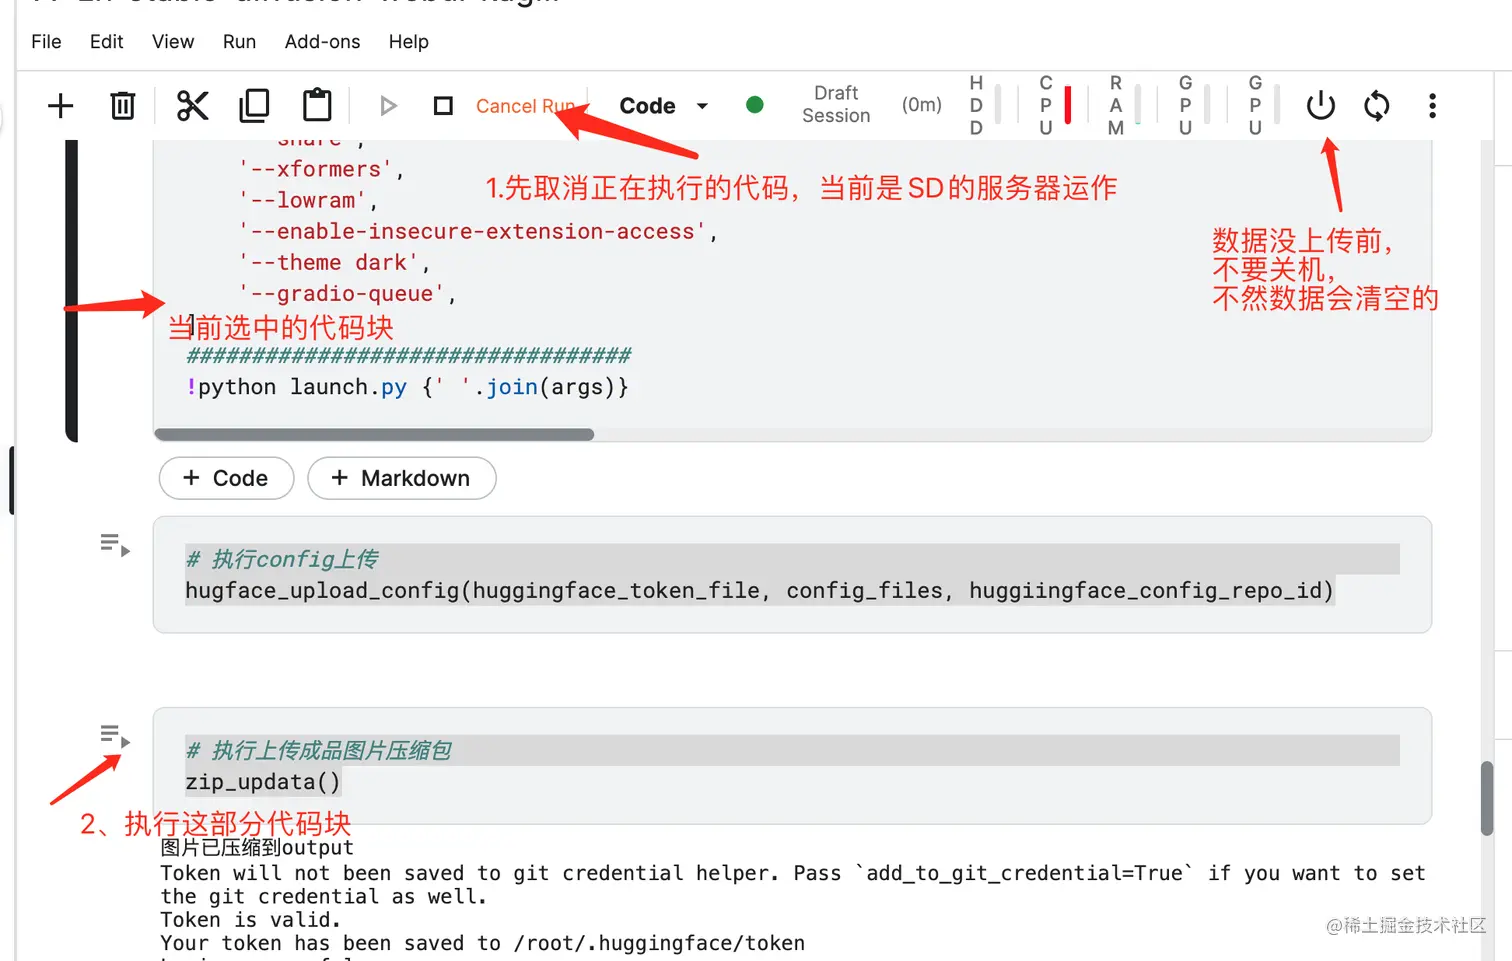The height and width of the screenshot is (961, 1512).
Task: Run the notebook with the play icon
Action: [388, 105]
